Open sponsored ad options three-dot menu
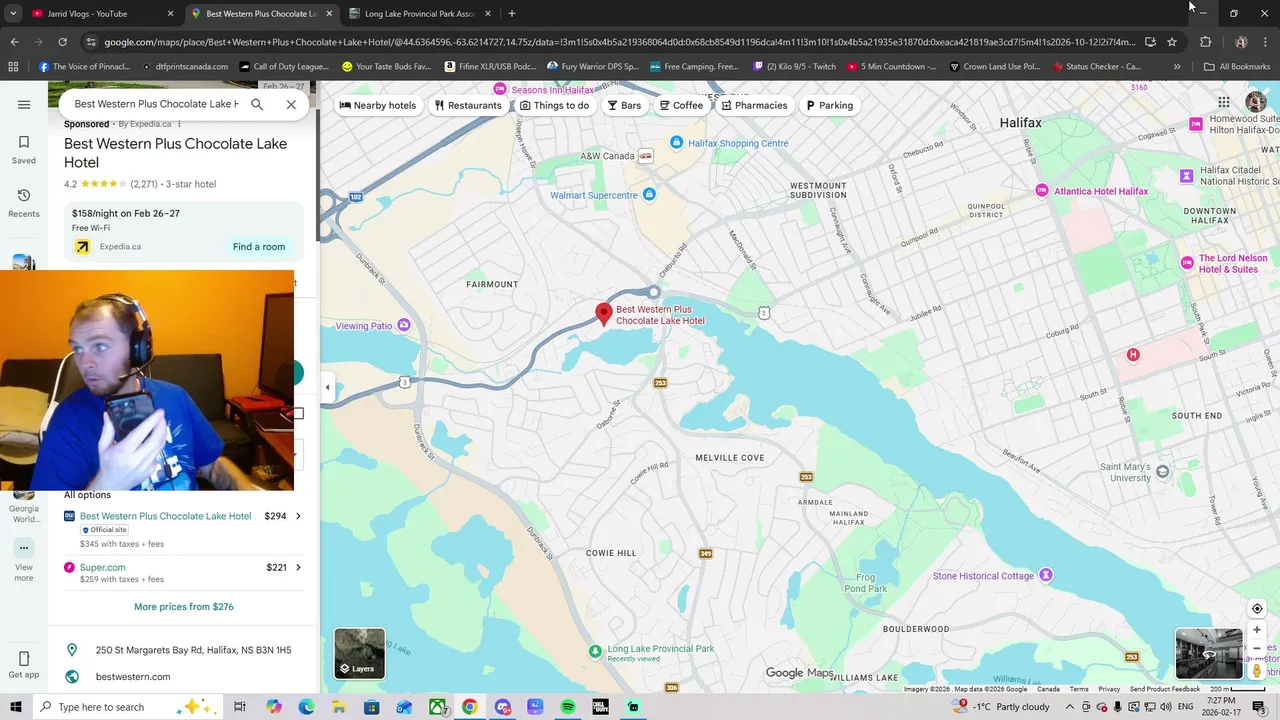 (179, 124)
